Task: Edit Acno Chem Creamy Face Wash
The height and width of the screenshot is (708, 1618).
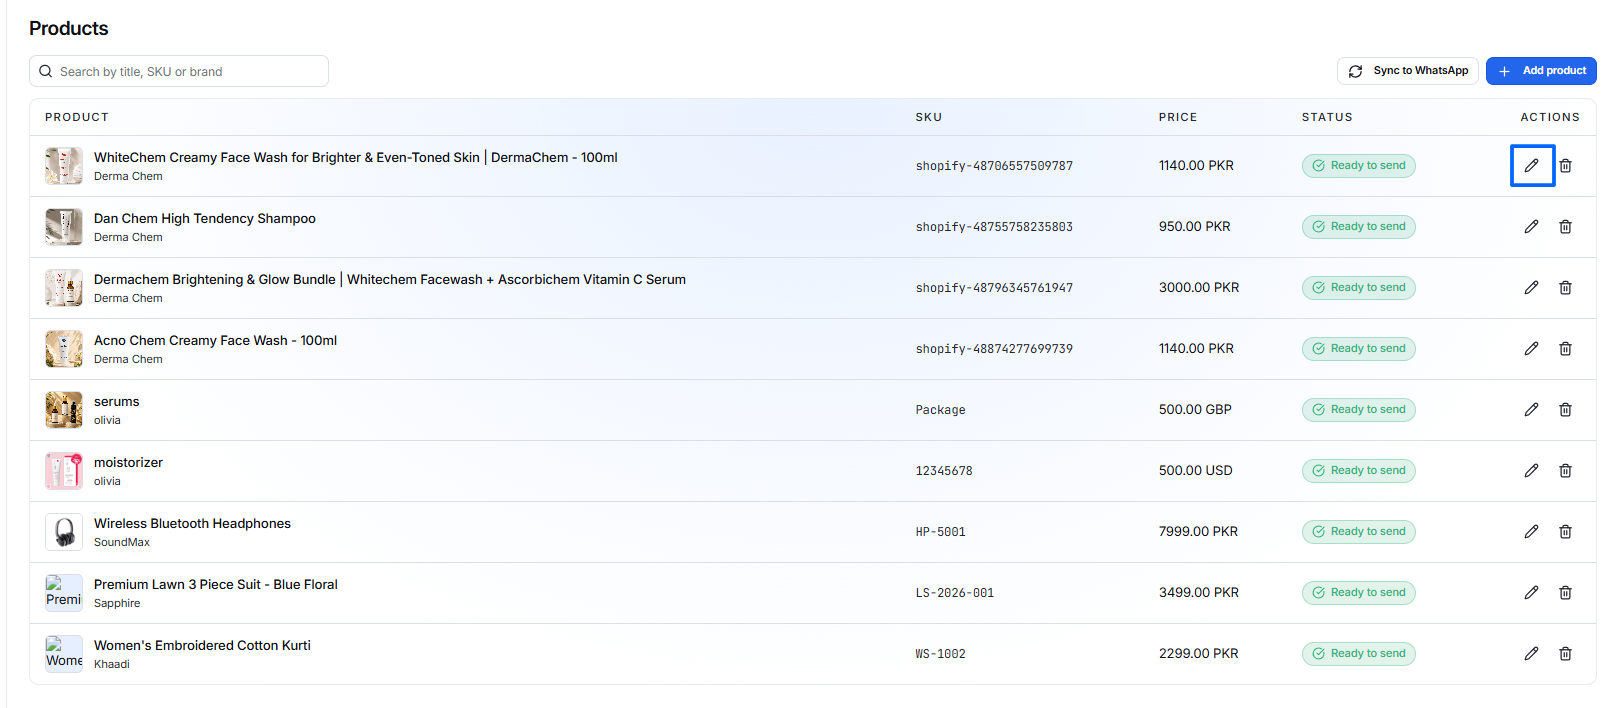Action: click(1531, 349)
